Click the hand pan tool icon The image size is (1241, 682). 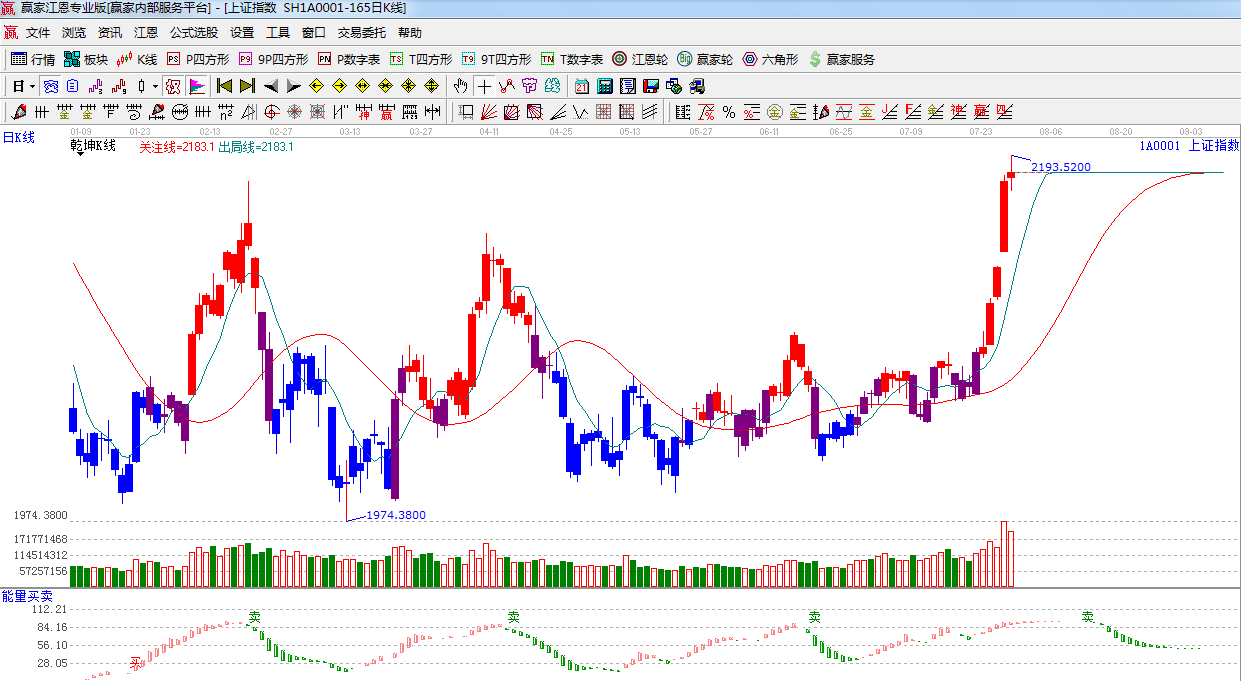point(461,86)
